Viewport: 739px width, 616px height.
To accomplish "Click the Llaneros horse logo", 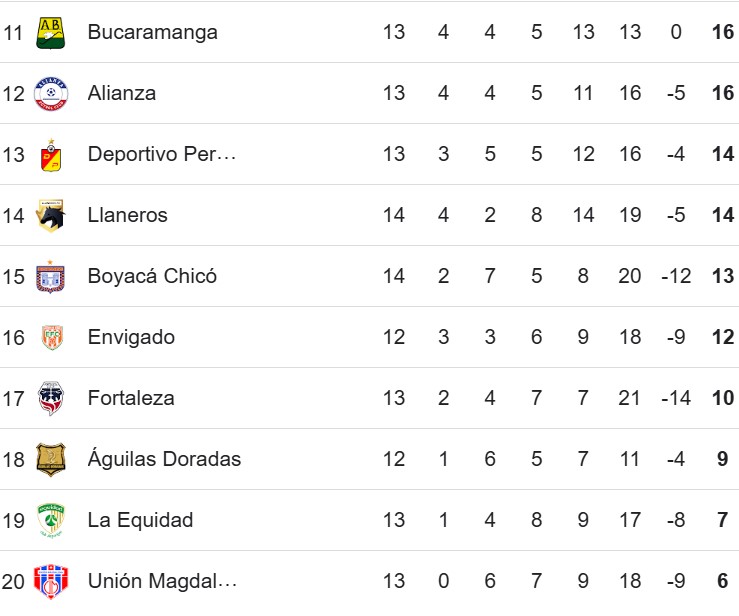I will pyautogui.click(x=50, y=215).
